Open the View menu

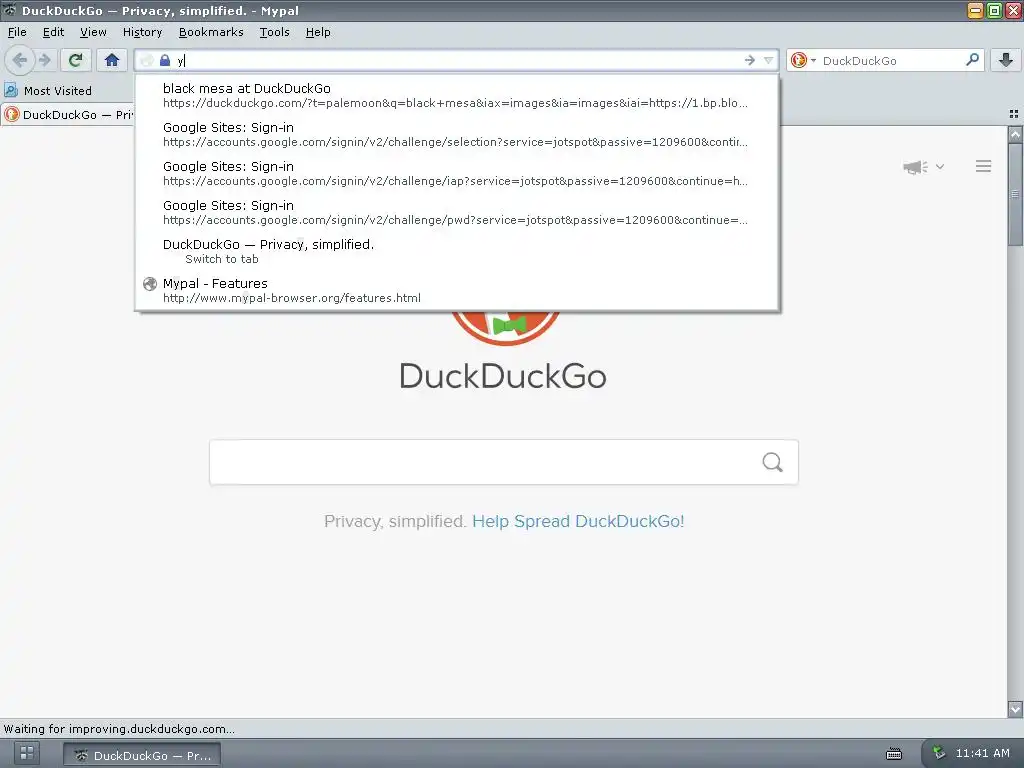[93, 32]
